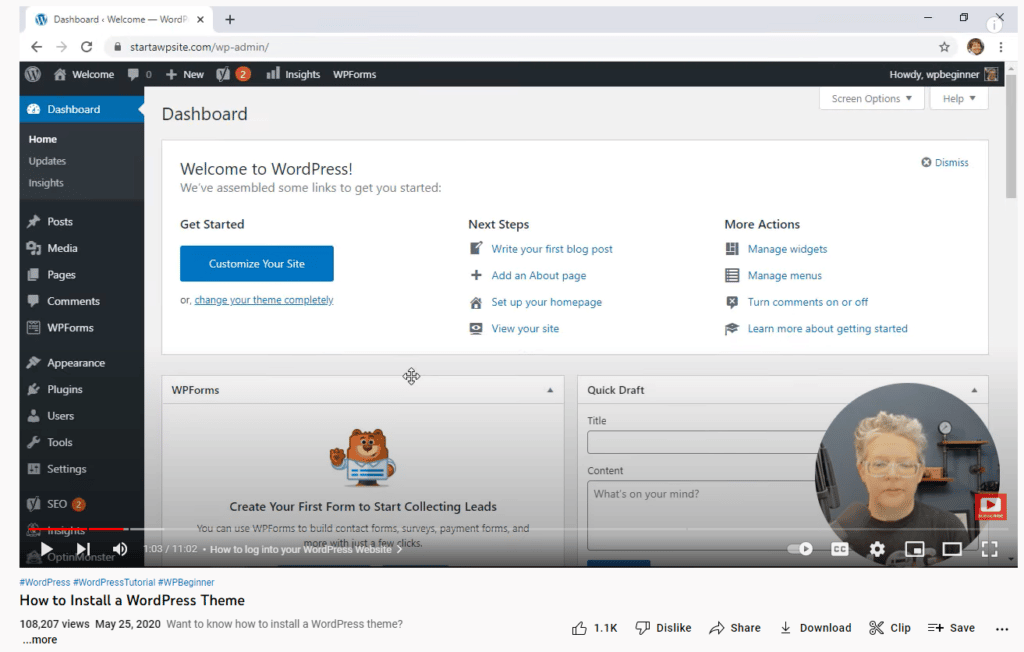Click the New plus item in admin bar
Viewport: 1024px width, 652px height.
[x=185, y=74]
